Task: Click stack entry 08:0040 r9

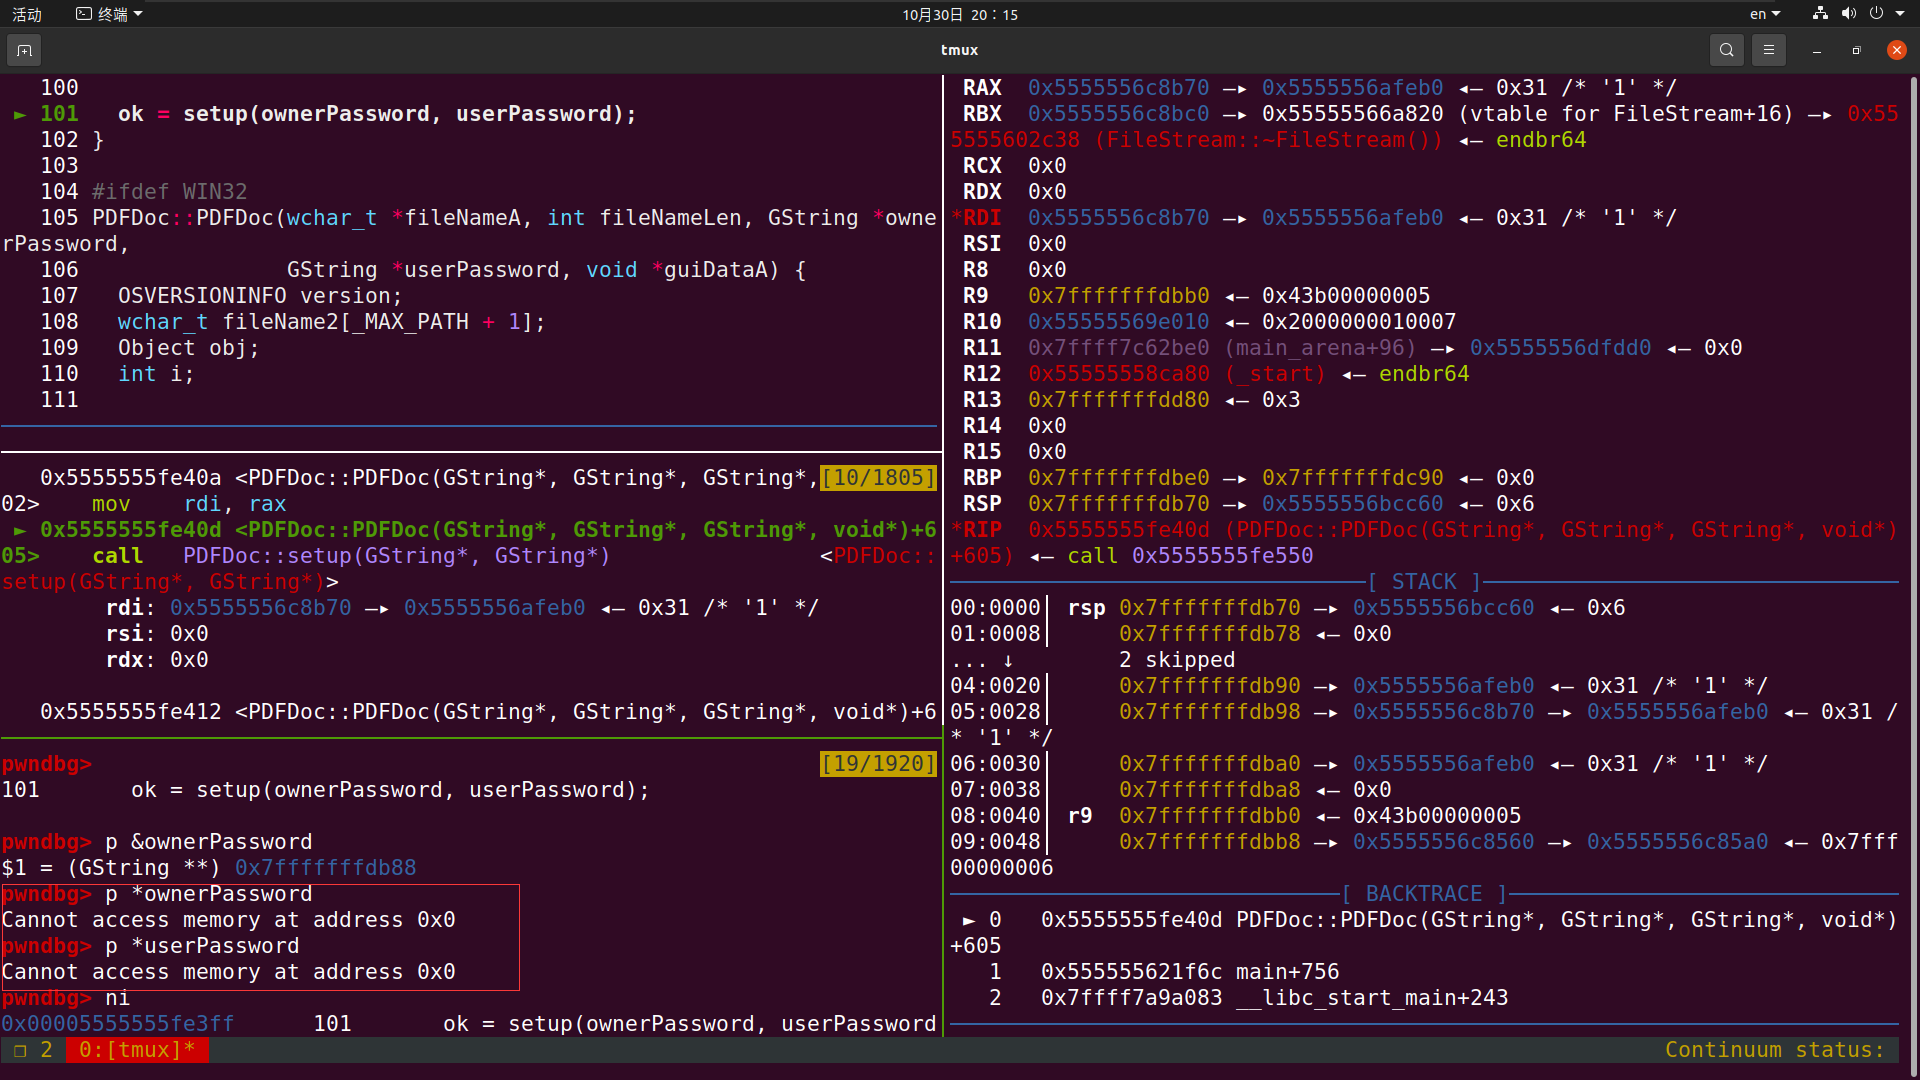Action: click(x=1235, y=816)
